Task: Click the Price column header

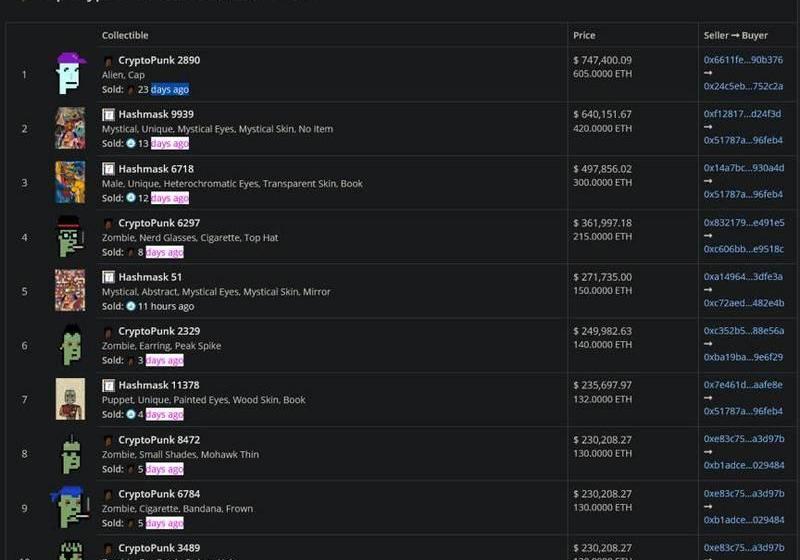Action: tap(584, 35)
